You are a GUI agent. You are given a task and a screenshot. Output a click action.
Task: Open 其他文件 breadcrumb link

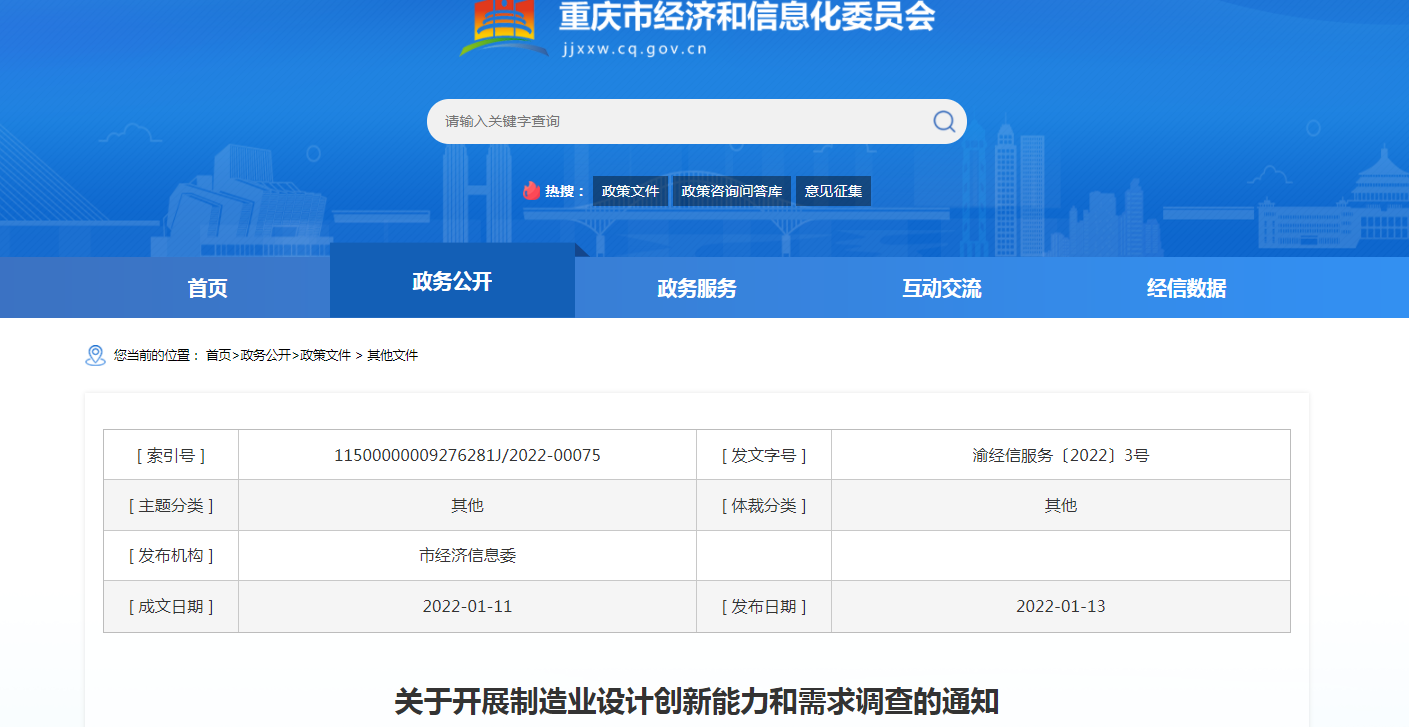point(392,355)
